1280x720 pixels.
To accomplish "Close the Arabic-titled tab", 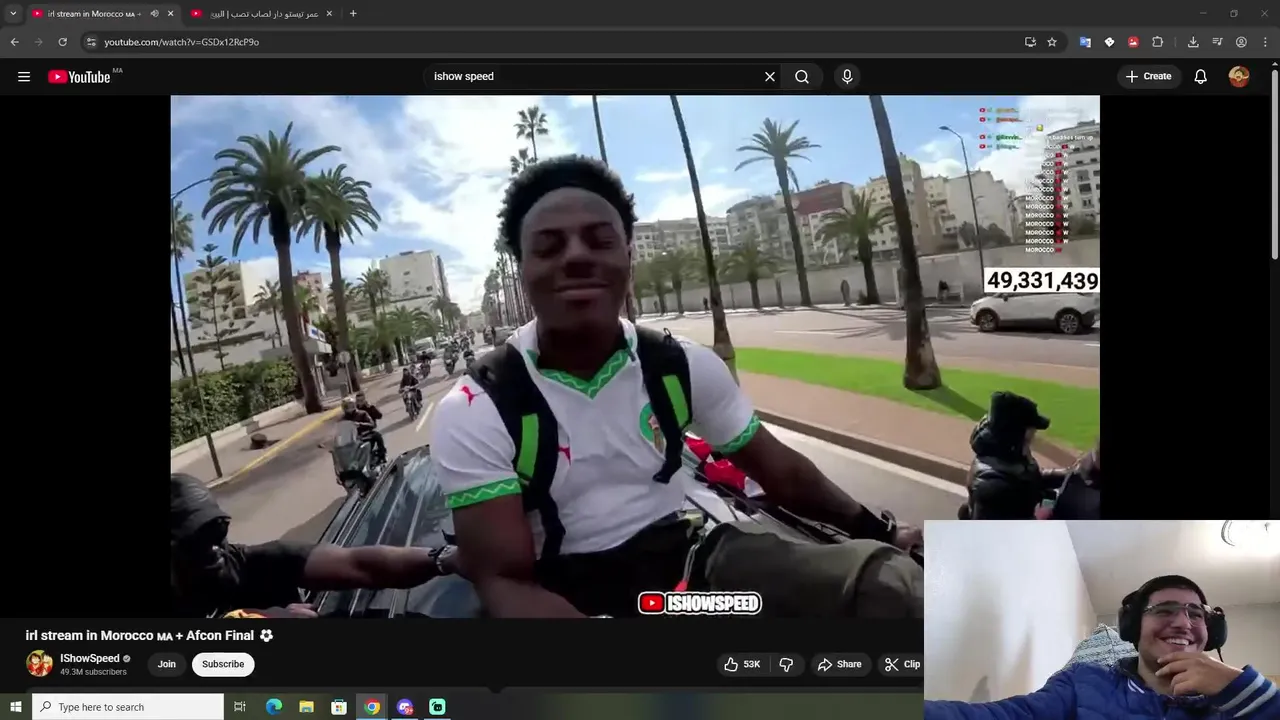I will click(328, 13).
